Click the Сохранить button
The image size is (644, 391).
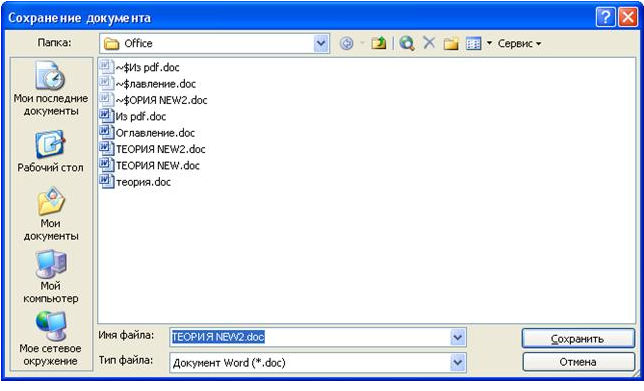pyautogui.click(x=578, y=338)
